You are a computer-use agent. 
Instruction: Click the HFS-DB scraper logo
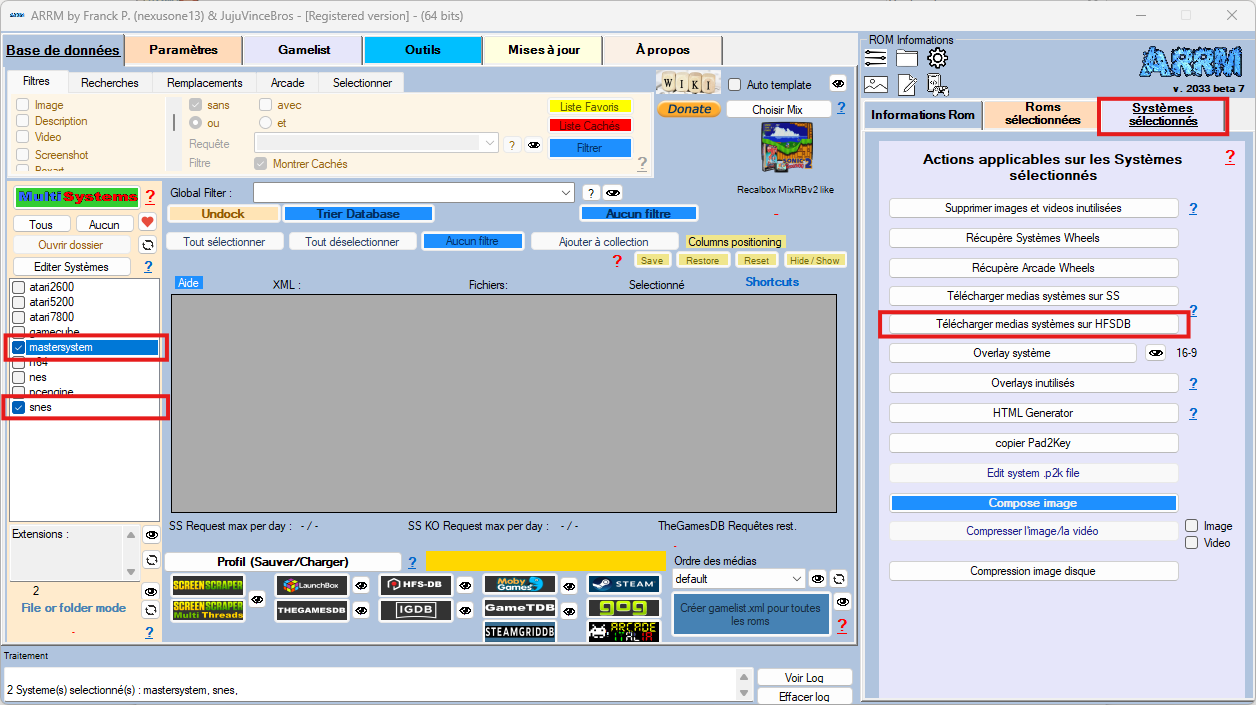pos(417,585)
